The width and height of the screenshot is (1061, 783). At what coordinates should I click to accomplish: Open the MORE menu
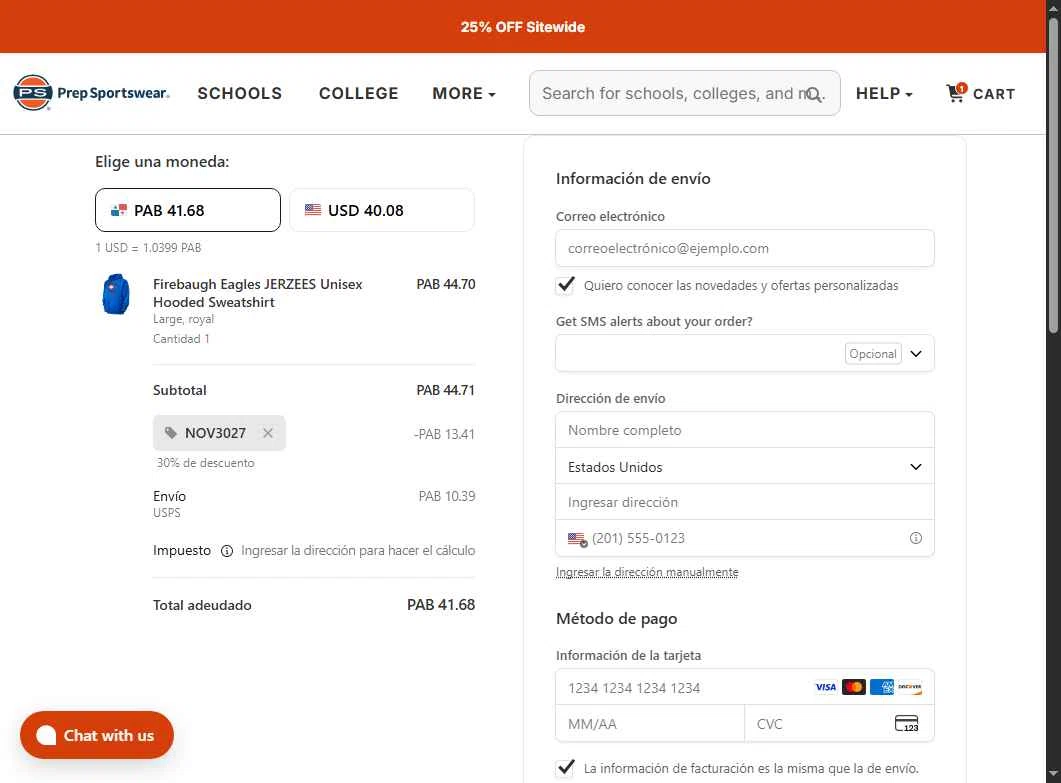(x=464, y=93)
